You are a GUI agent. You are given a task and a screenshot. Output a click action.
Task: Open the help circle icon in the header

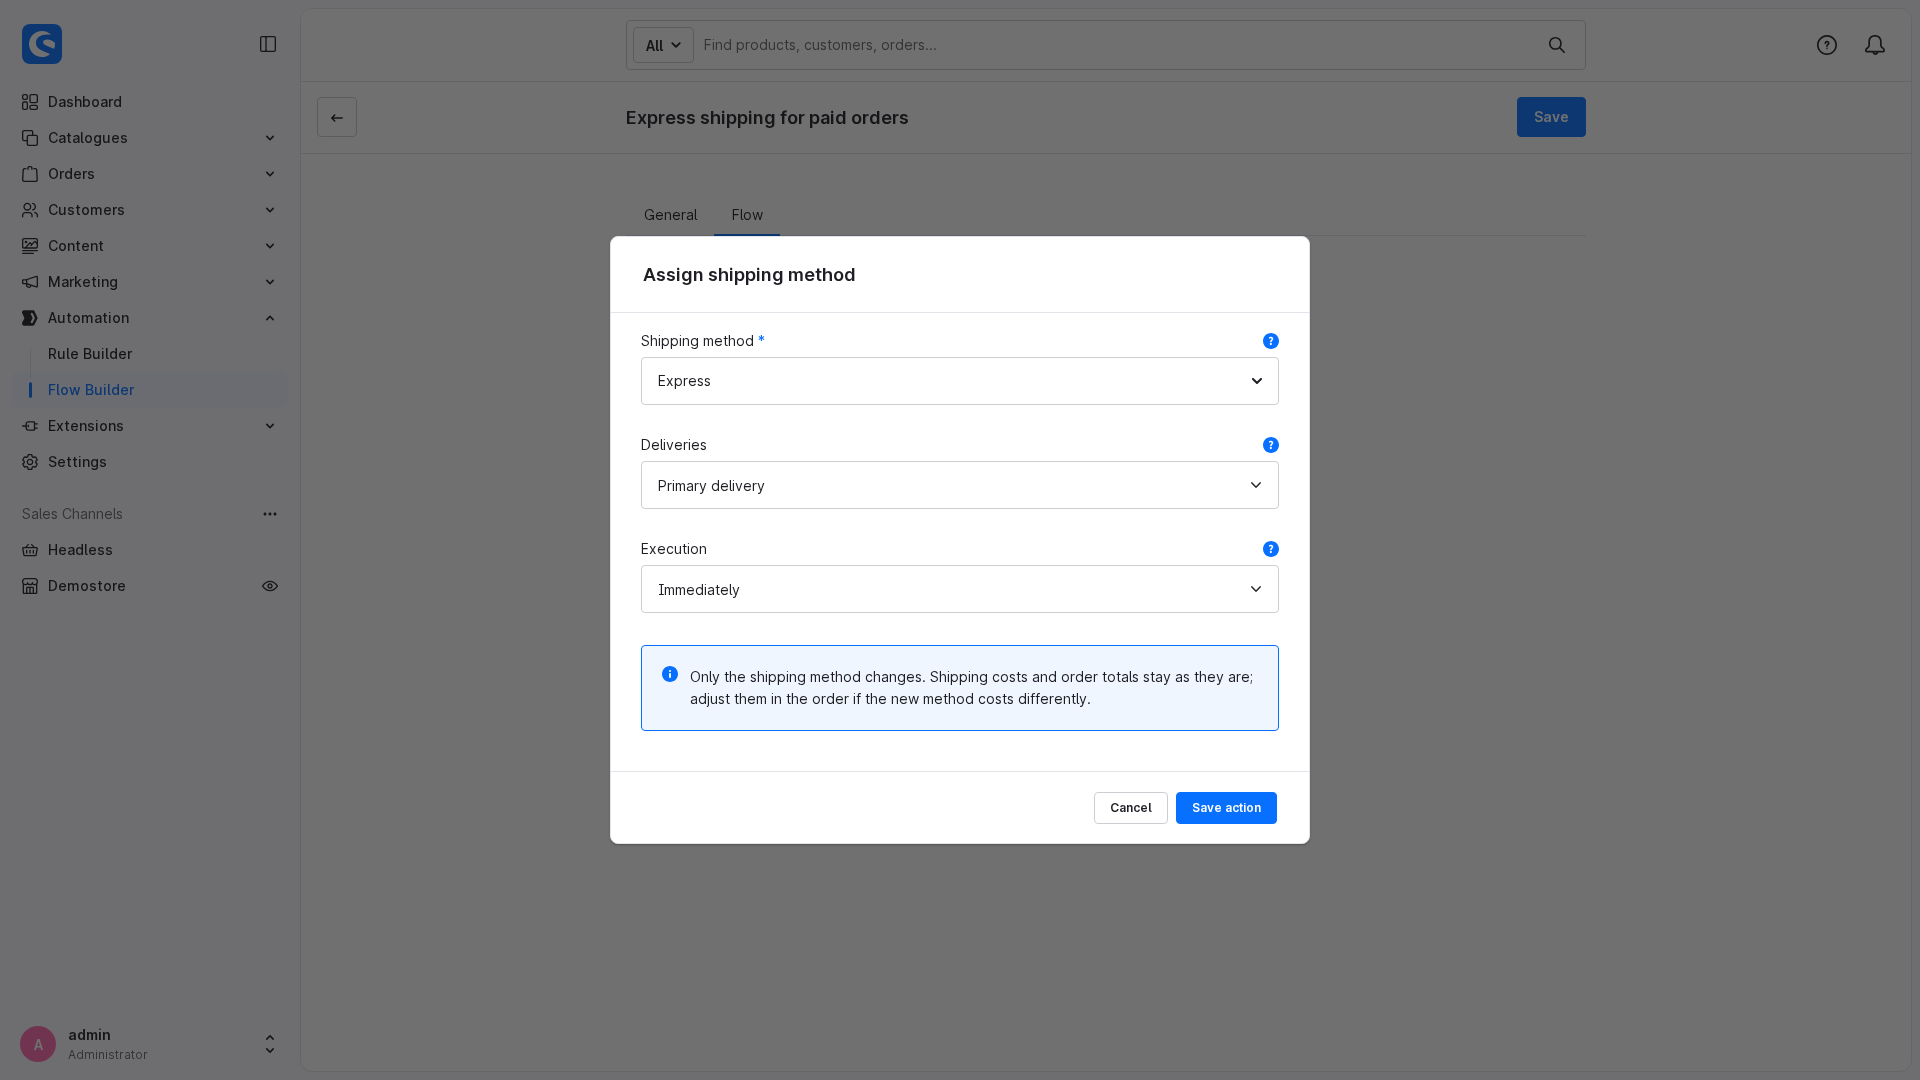click(1827, 45)
